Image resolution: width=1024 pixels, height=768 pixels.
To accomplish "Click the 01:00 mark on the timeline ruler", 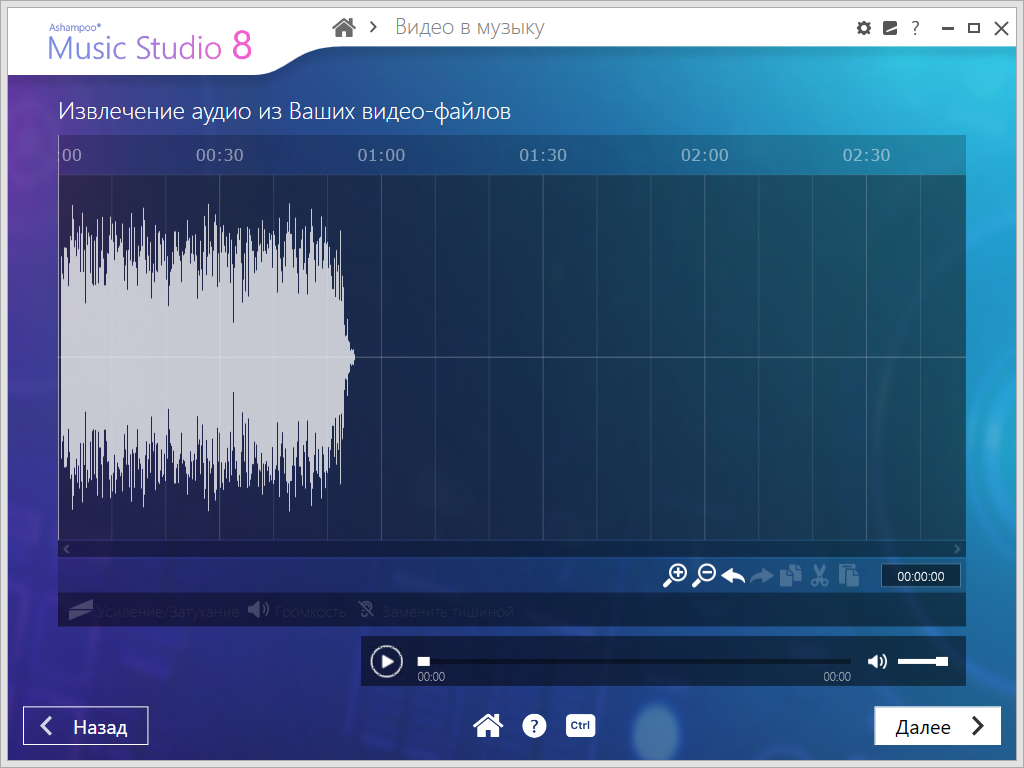I will 381,155.
